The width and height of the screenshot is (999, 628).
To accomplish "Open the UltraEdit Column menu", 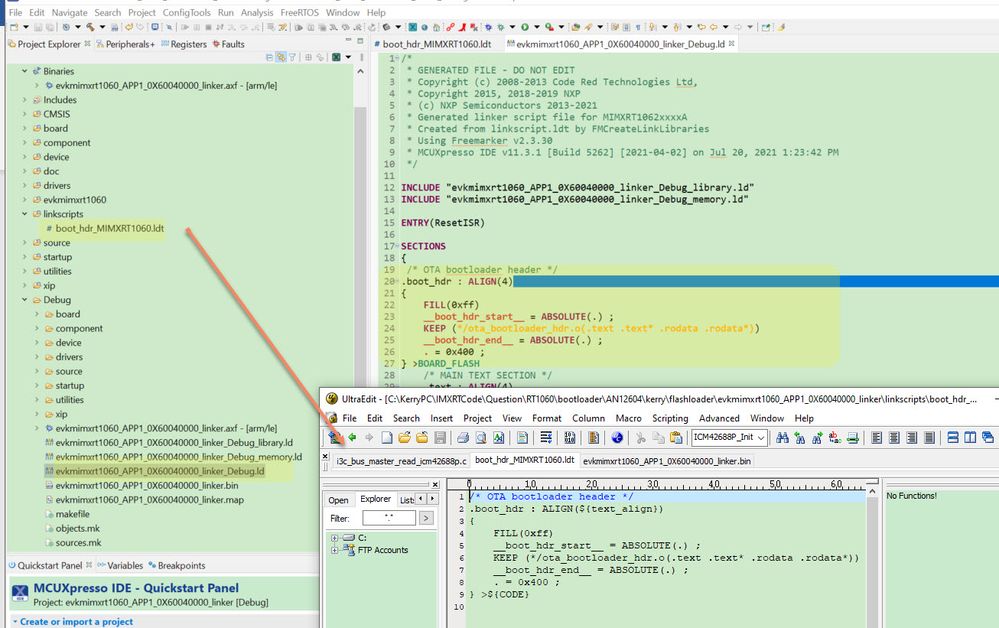I will (x=588, y=418).
